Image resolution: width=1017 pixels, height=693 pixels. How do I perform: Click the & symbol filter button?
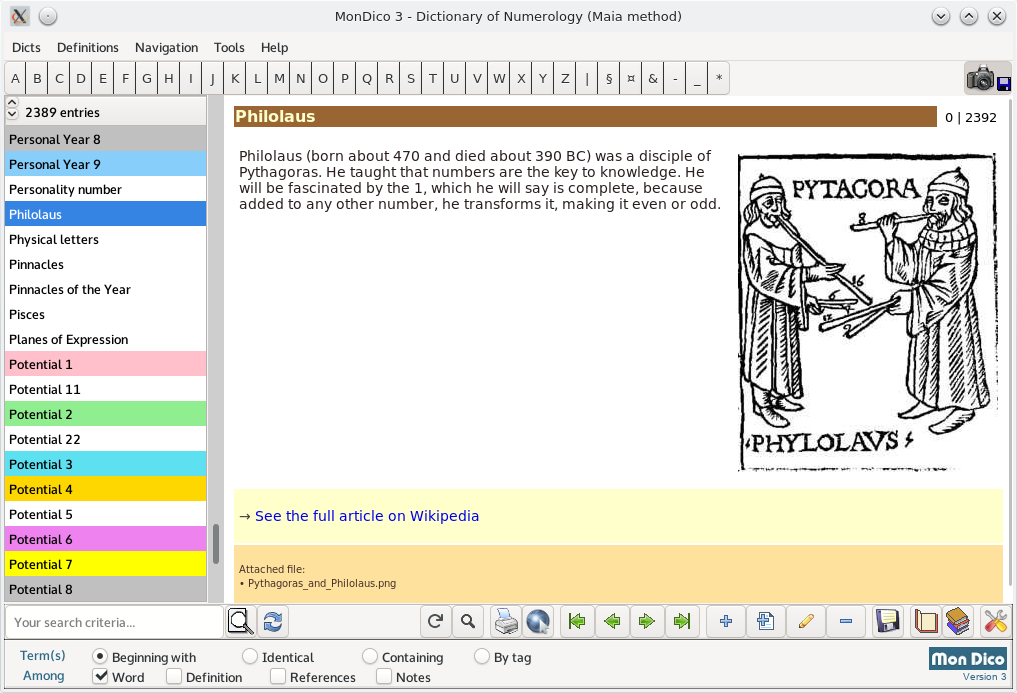tap(652, 79)
